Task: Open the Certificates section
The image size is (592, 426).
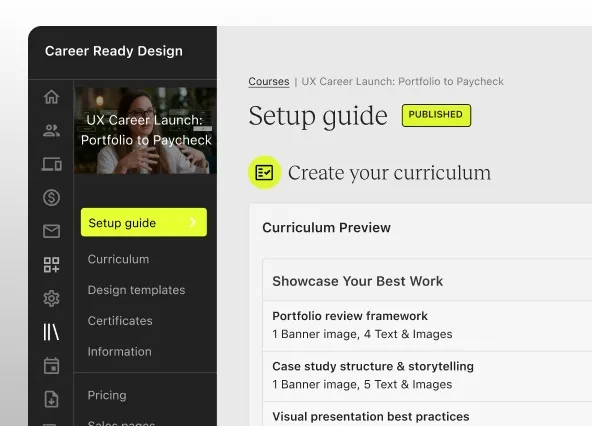Action: click(120, 321)
